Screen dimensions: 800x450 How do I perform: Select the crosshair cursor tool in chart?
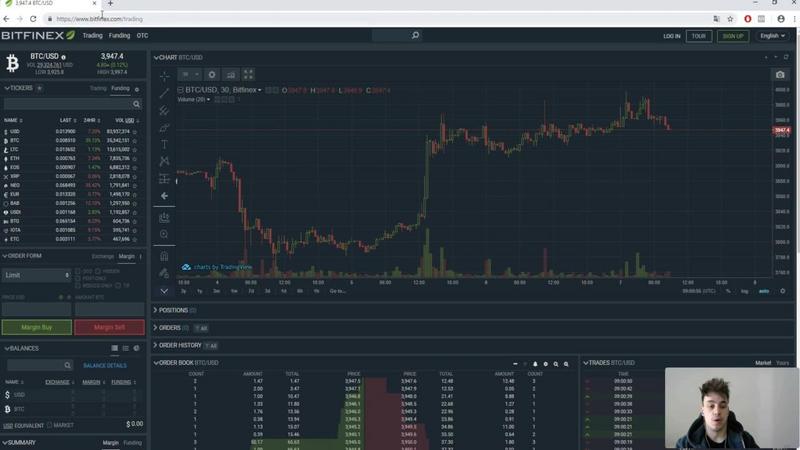164,77
